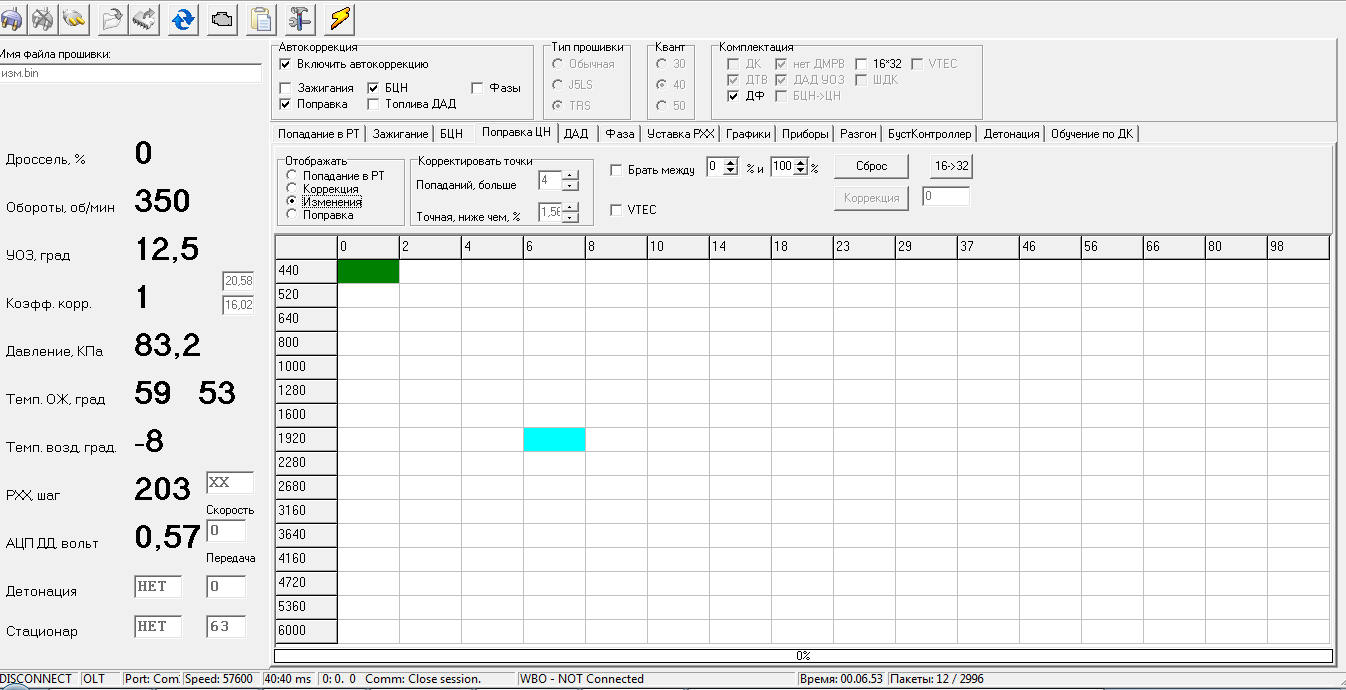Screen dimensions: 1346x690
Task: Click the '16->32' button
Action: (x=951, y=166)
